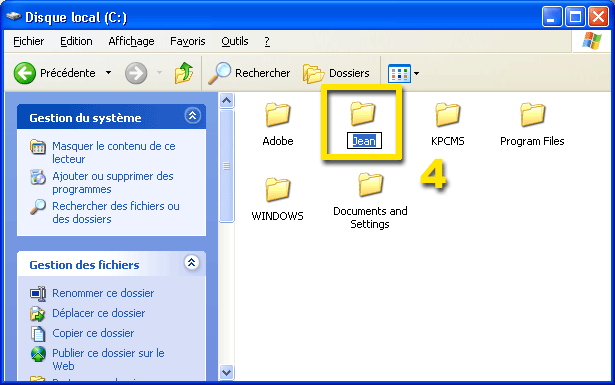Click globe icon beside Publier ce dossier

[38, 354]
